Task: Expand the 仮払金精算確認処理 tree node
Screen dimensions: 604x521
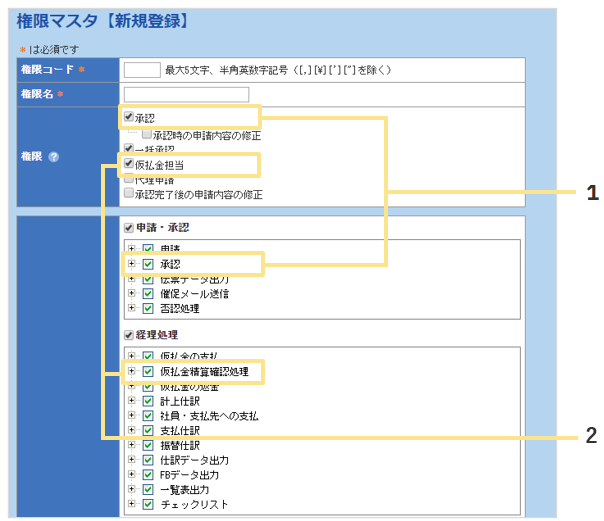Action: 131,371
